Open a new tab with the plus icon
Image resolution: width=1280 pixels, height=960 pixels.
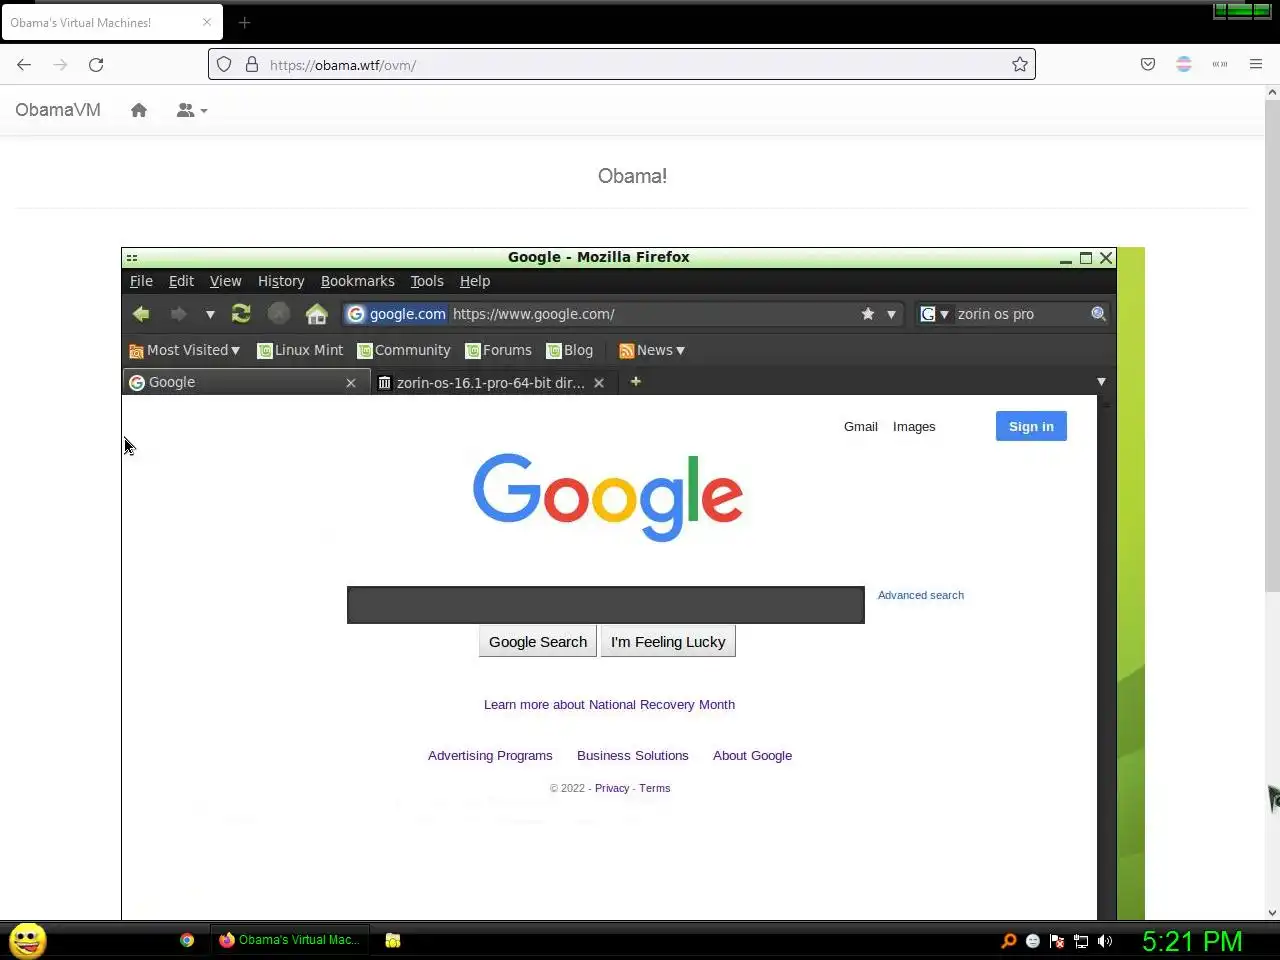(635, 381)
